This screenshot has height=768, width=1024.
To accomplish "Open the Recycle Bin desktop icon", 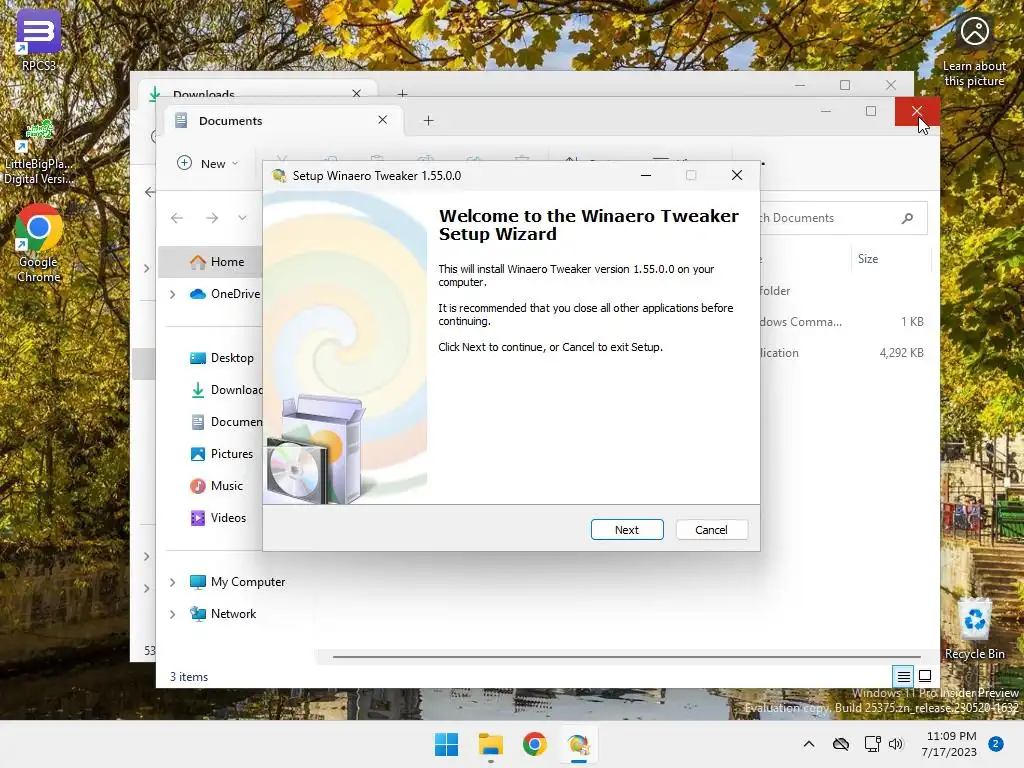I will pyautogui.click(x=974, y=628).
